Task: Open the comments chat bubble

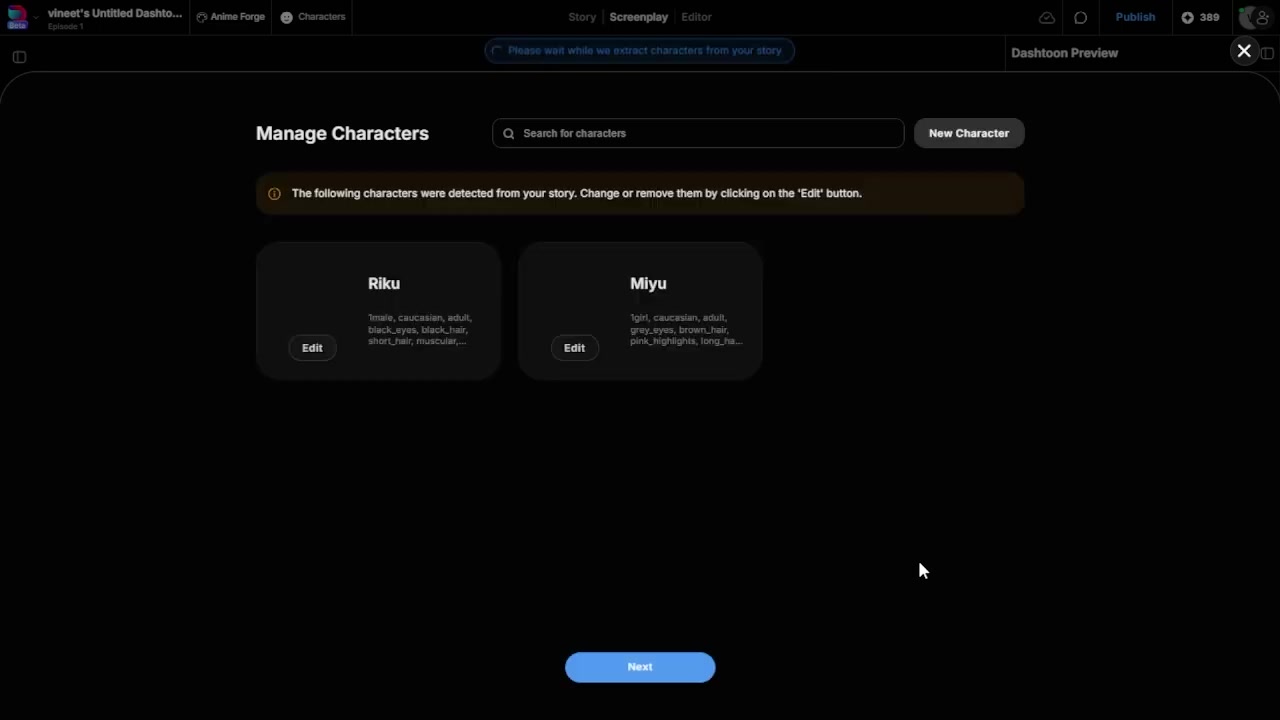Action: [x=1080, y=17]
